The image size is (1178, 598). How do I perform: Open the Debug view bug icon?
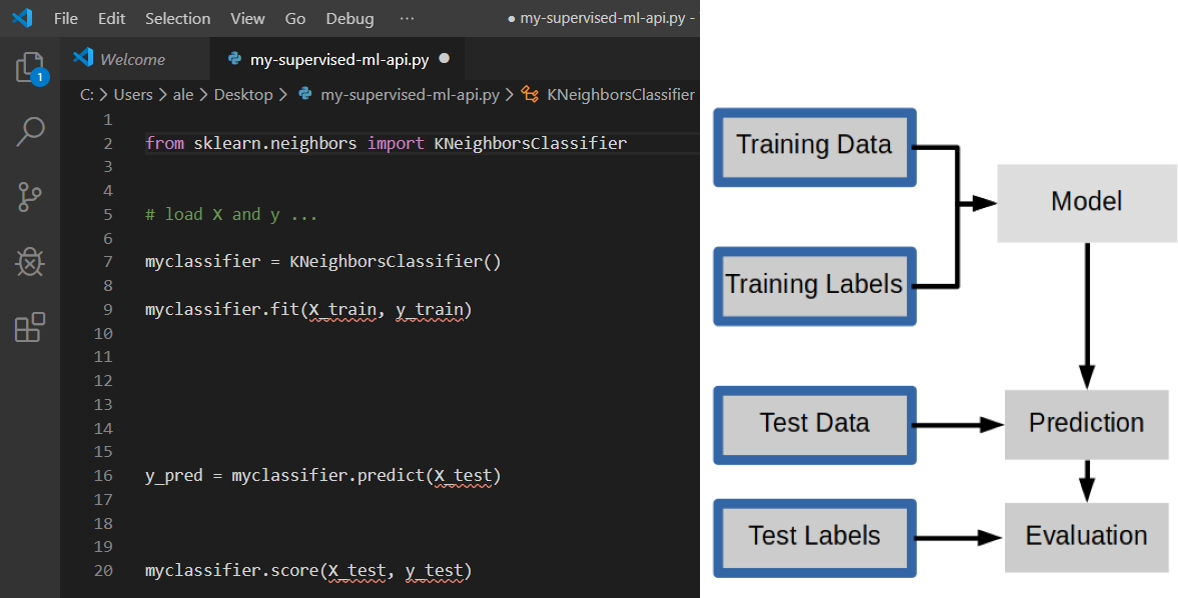[x=30, y=262]
